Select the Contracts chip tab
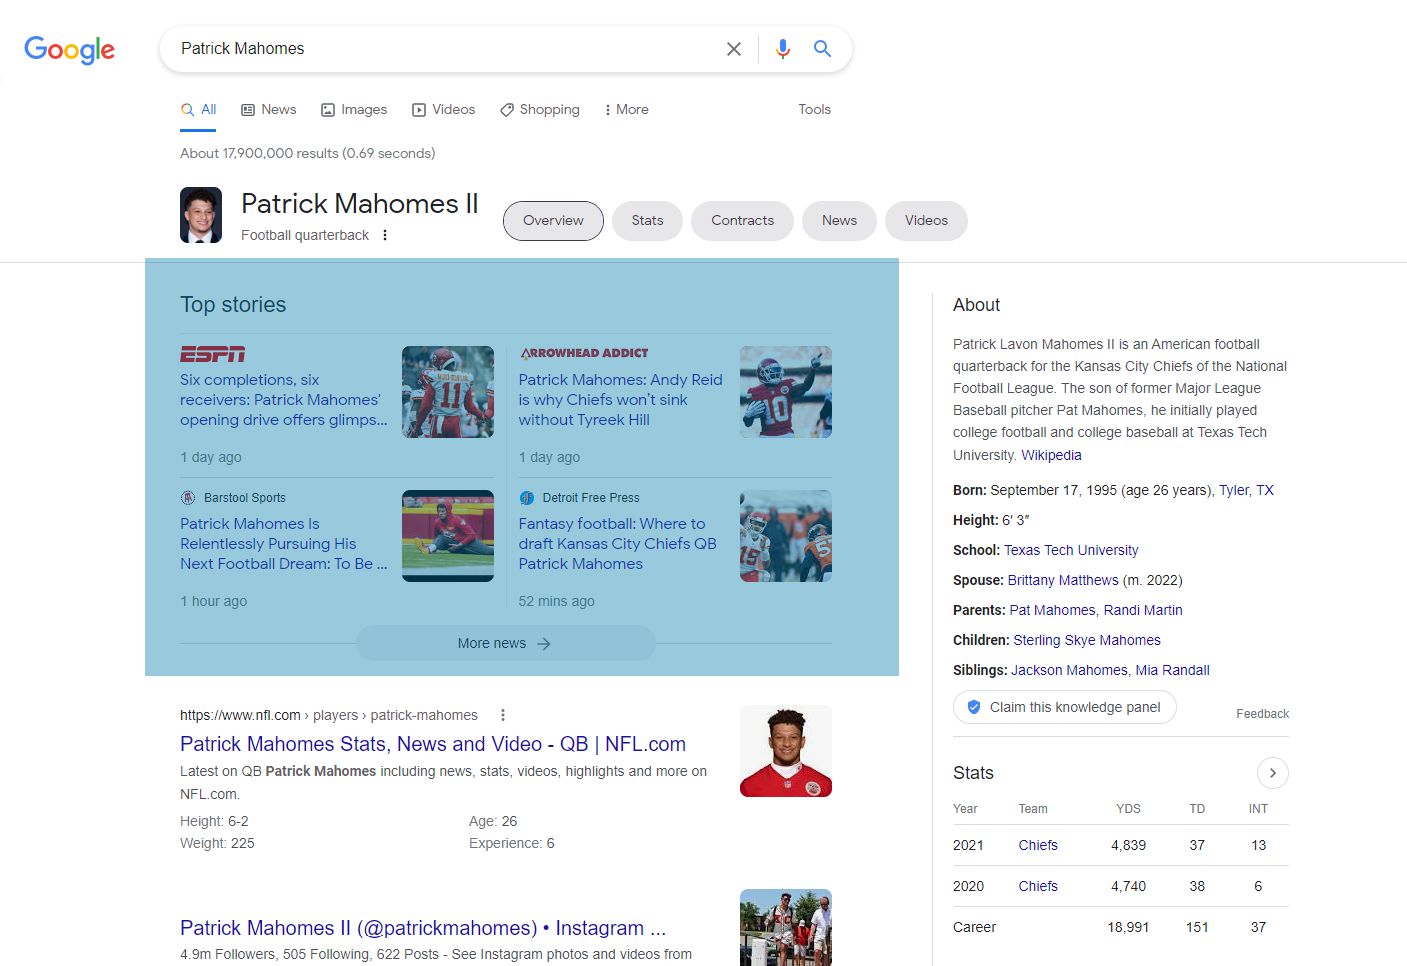The height and width of the screenshot is (966, 1407). [x=742, y=221]
